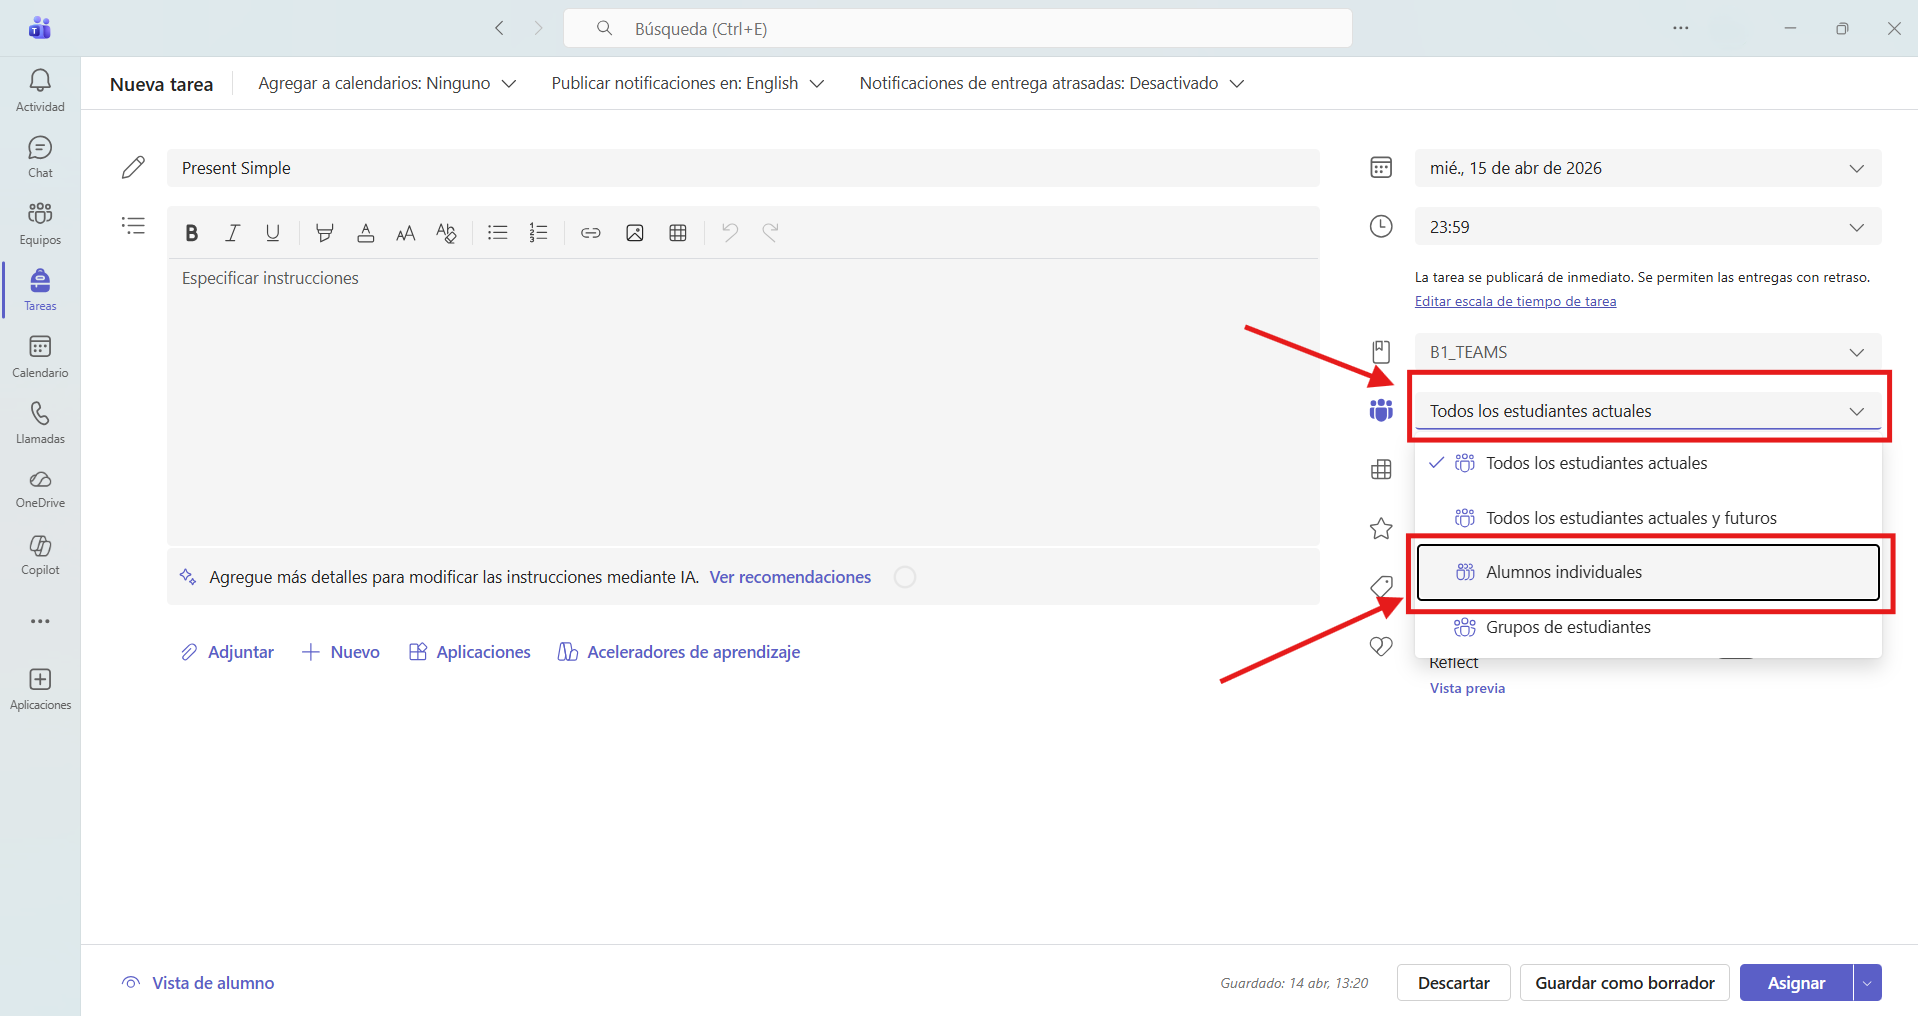Redo the last edit
Image resolution: width=1918 pixels, height=1016 pixels.
coord(770,233)
